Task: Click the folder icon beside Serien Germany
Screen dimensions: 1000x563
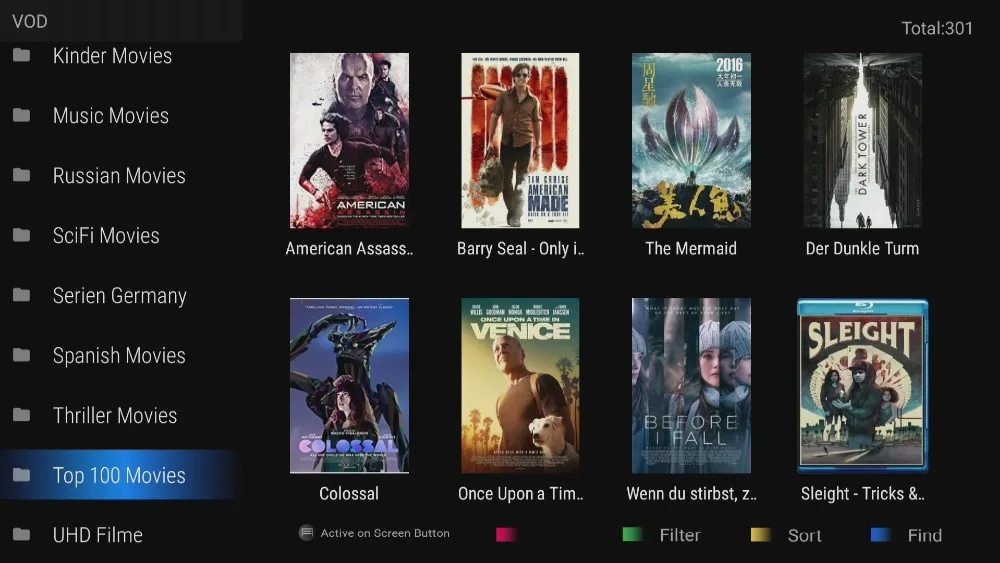Action: coord(22,295)
